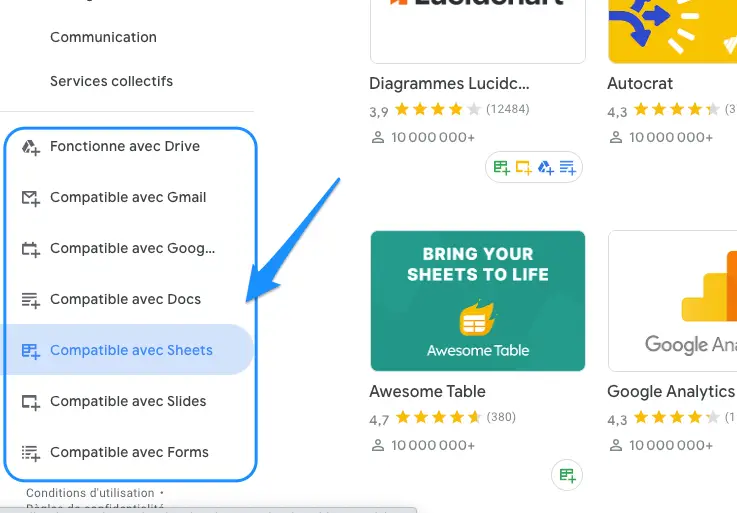Open the Services collectifs category
The image size is (737, 513).
click(111, 81)
